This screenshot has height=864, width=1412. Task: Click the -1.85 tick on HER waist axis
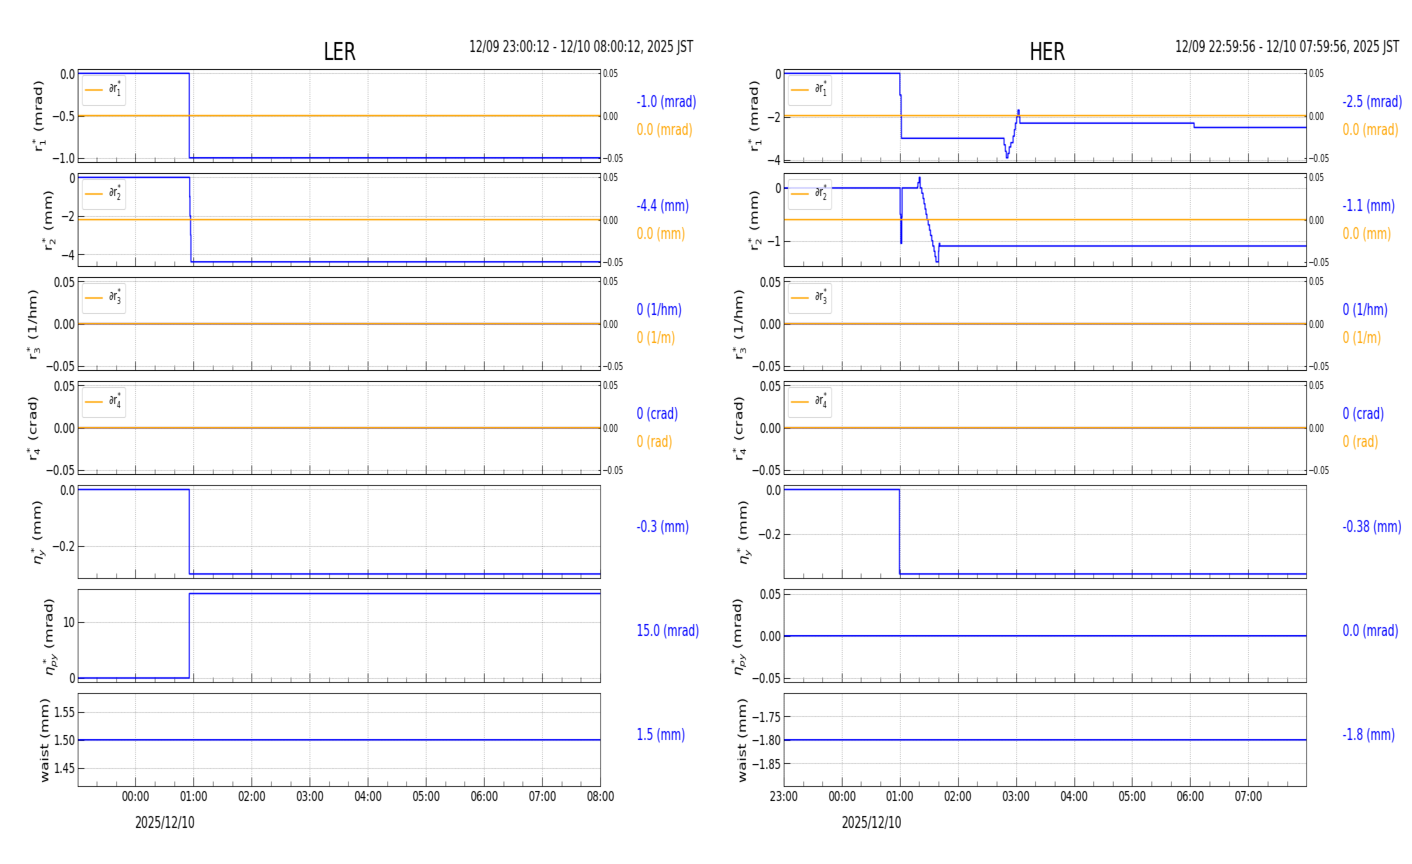click(x=767, y=764)
